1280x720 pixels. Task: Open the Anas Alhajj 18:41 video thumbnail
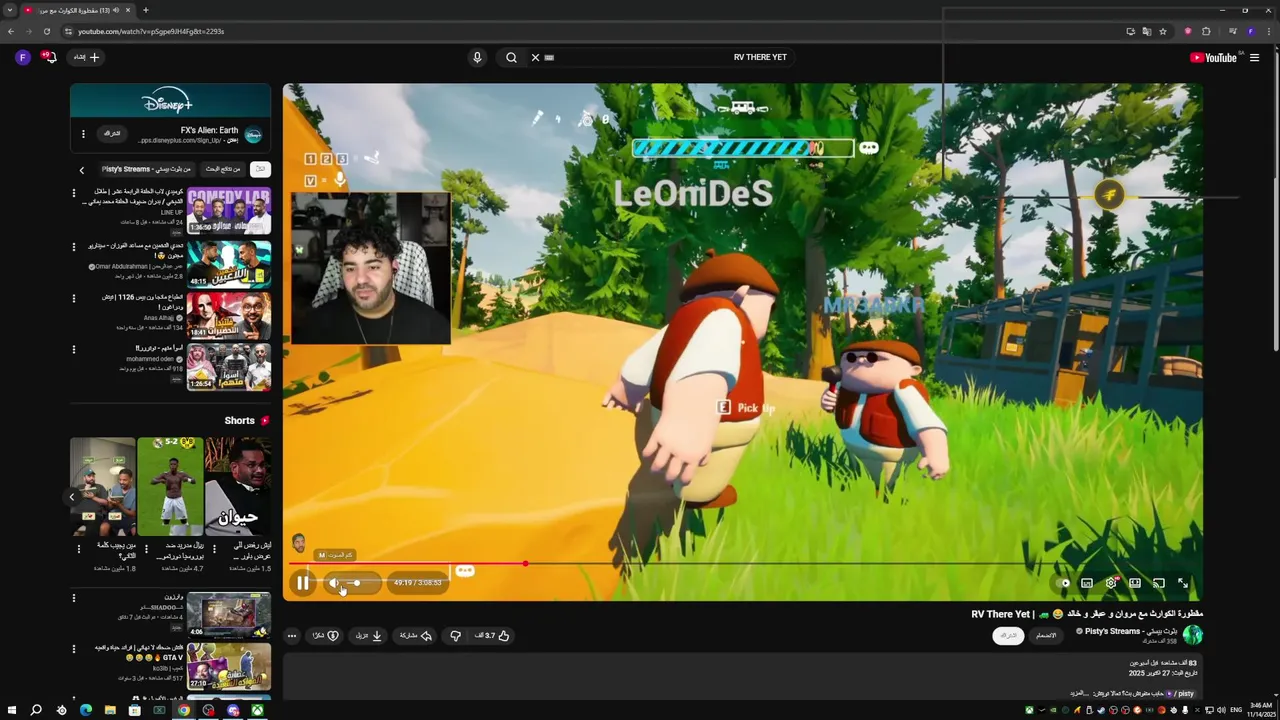(x=229, y=316)
